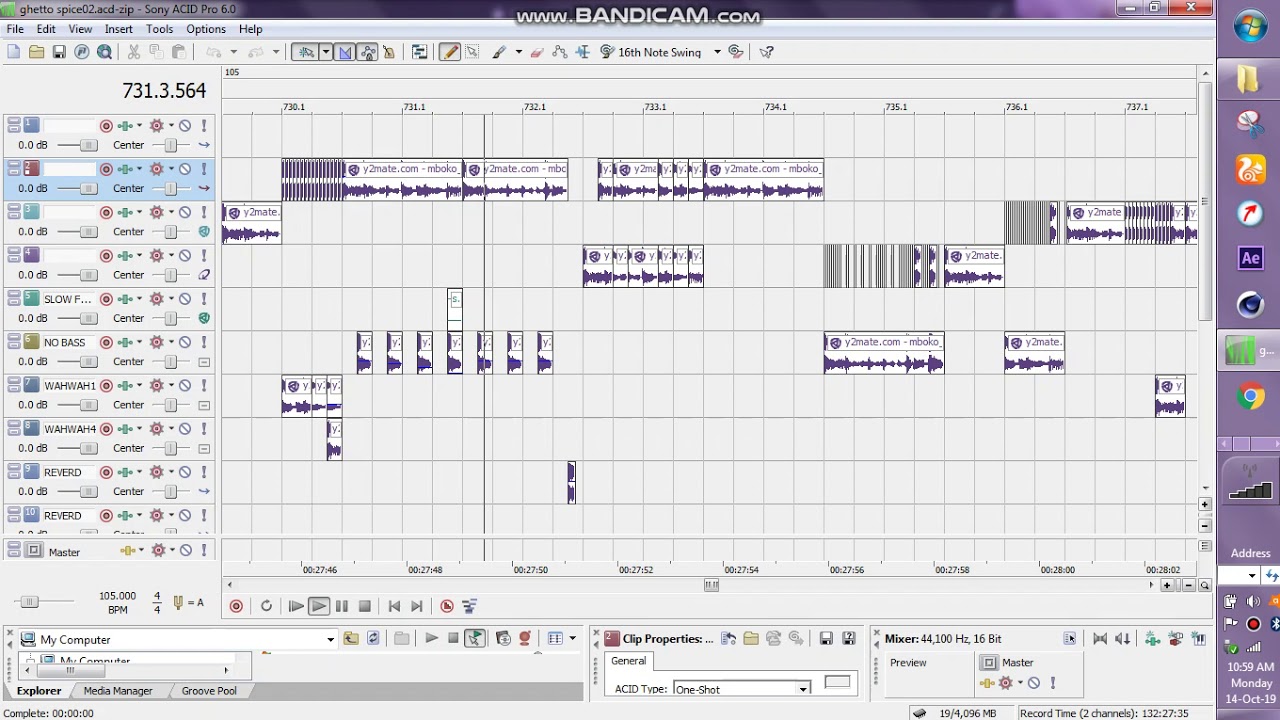The image size is (1280, 720).
Task: Arm track 1 for record
Action: 106,126
